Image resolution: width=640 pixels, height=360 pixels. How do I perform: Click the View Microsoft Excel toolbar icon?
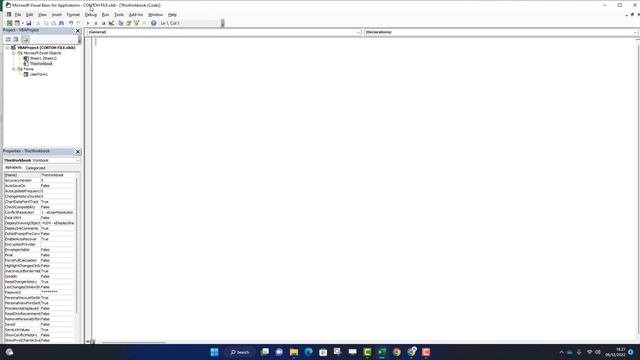9,23
